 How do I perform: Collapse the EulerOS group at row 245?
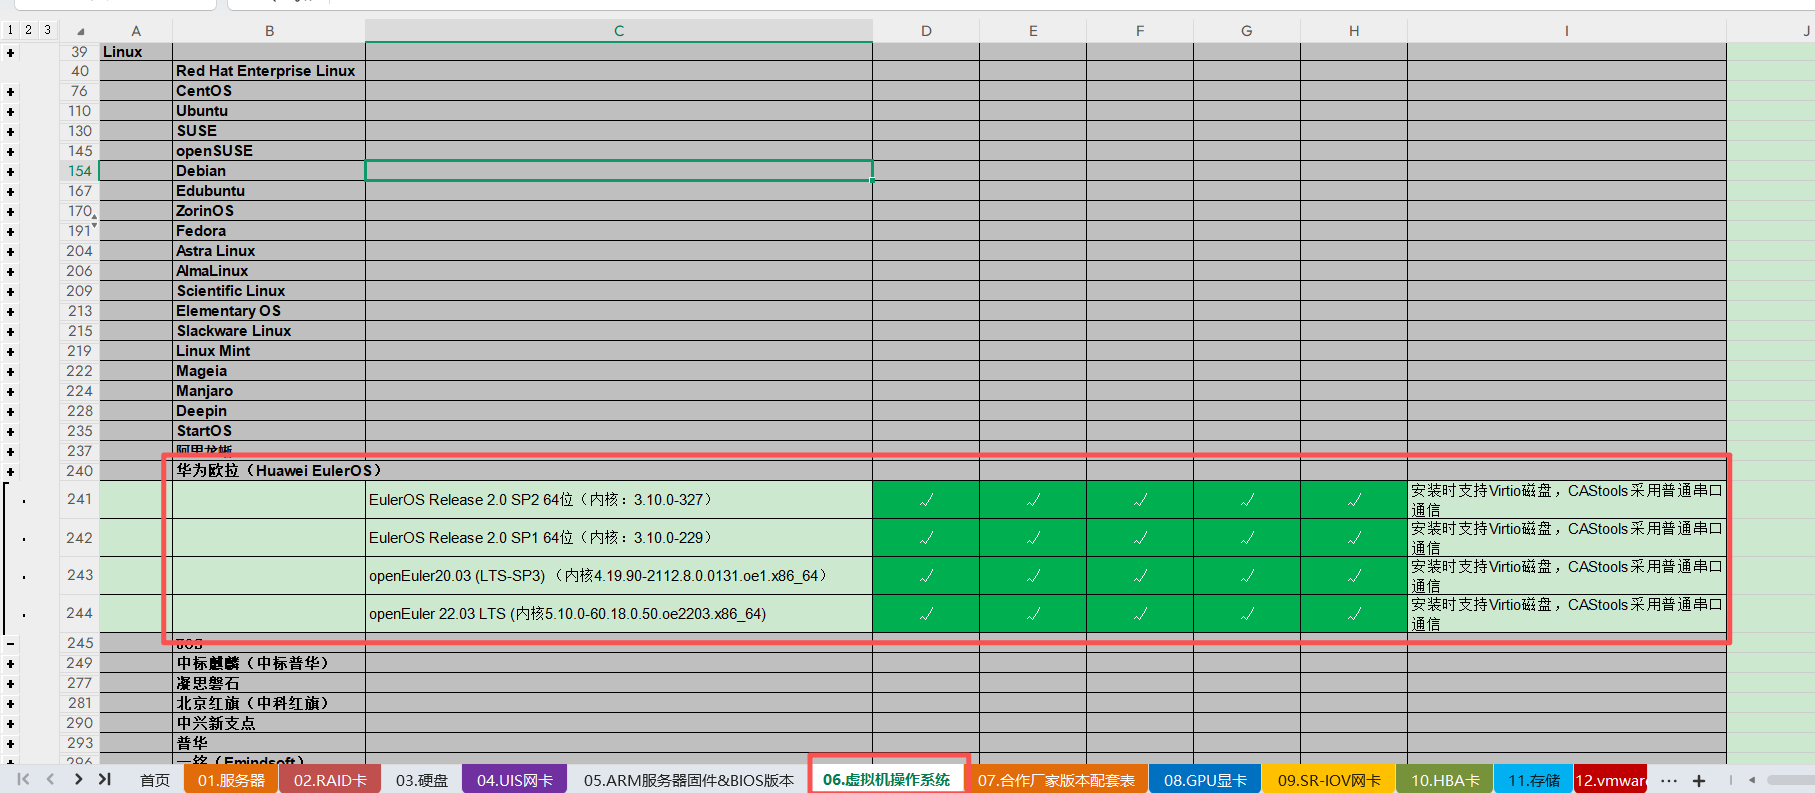[10, 644]
